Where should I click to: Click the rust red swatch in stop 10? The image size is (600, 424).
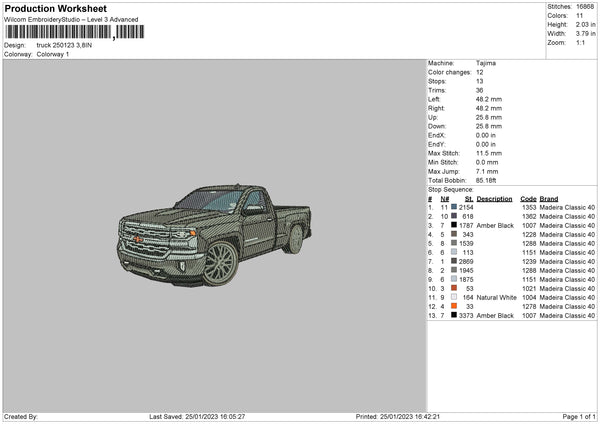coord(455,288)
